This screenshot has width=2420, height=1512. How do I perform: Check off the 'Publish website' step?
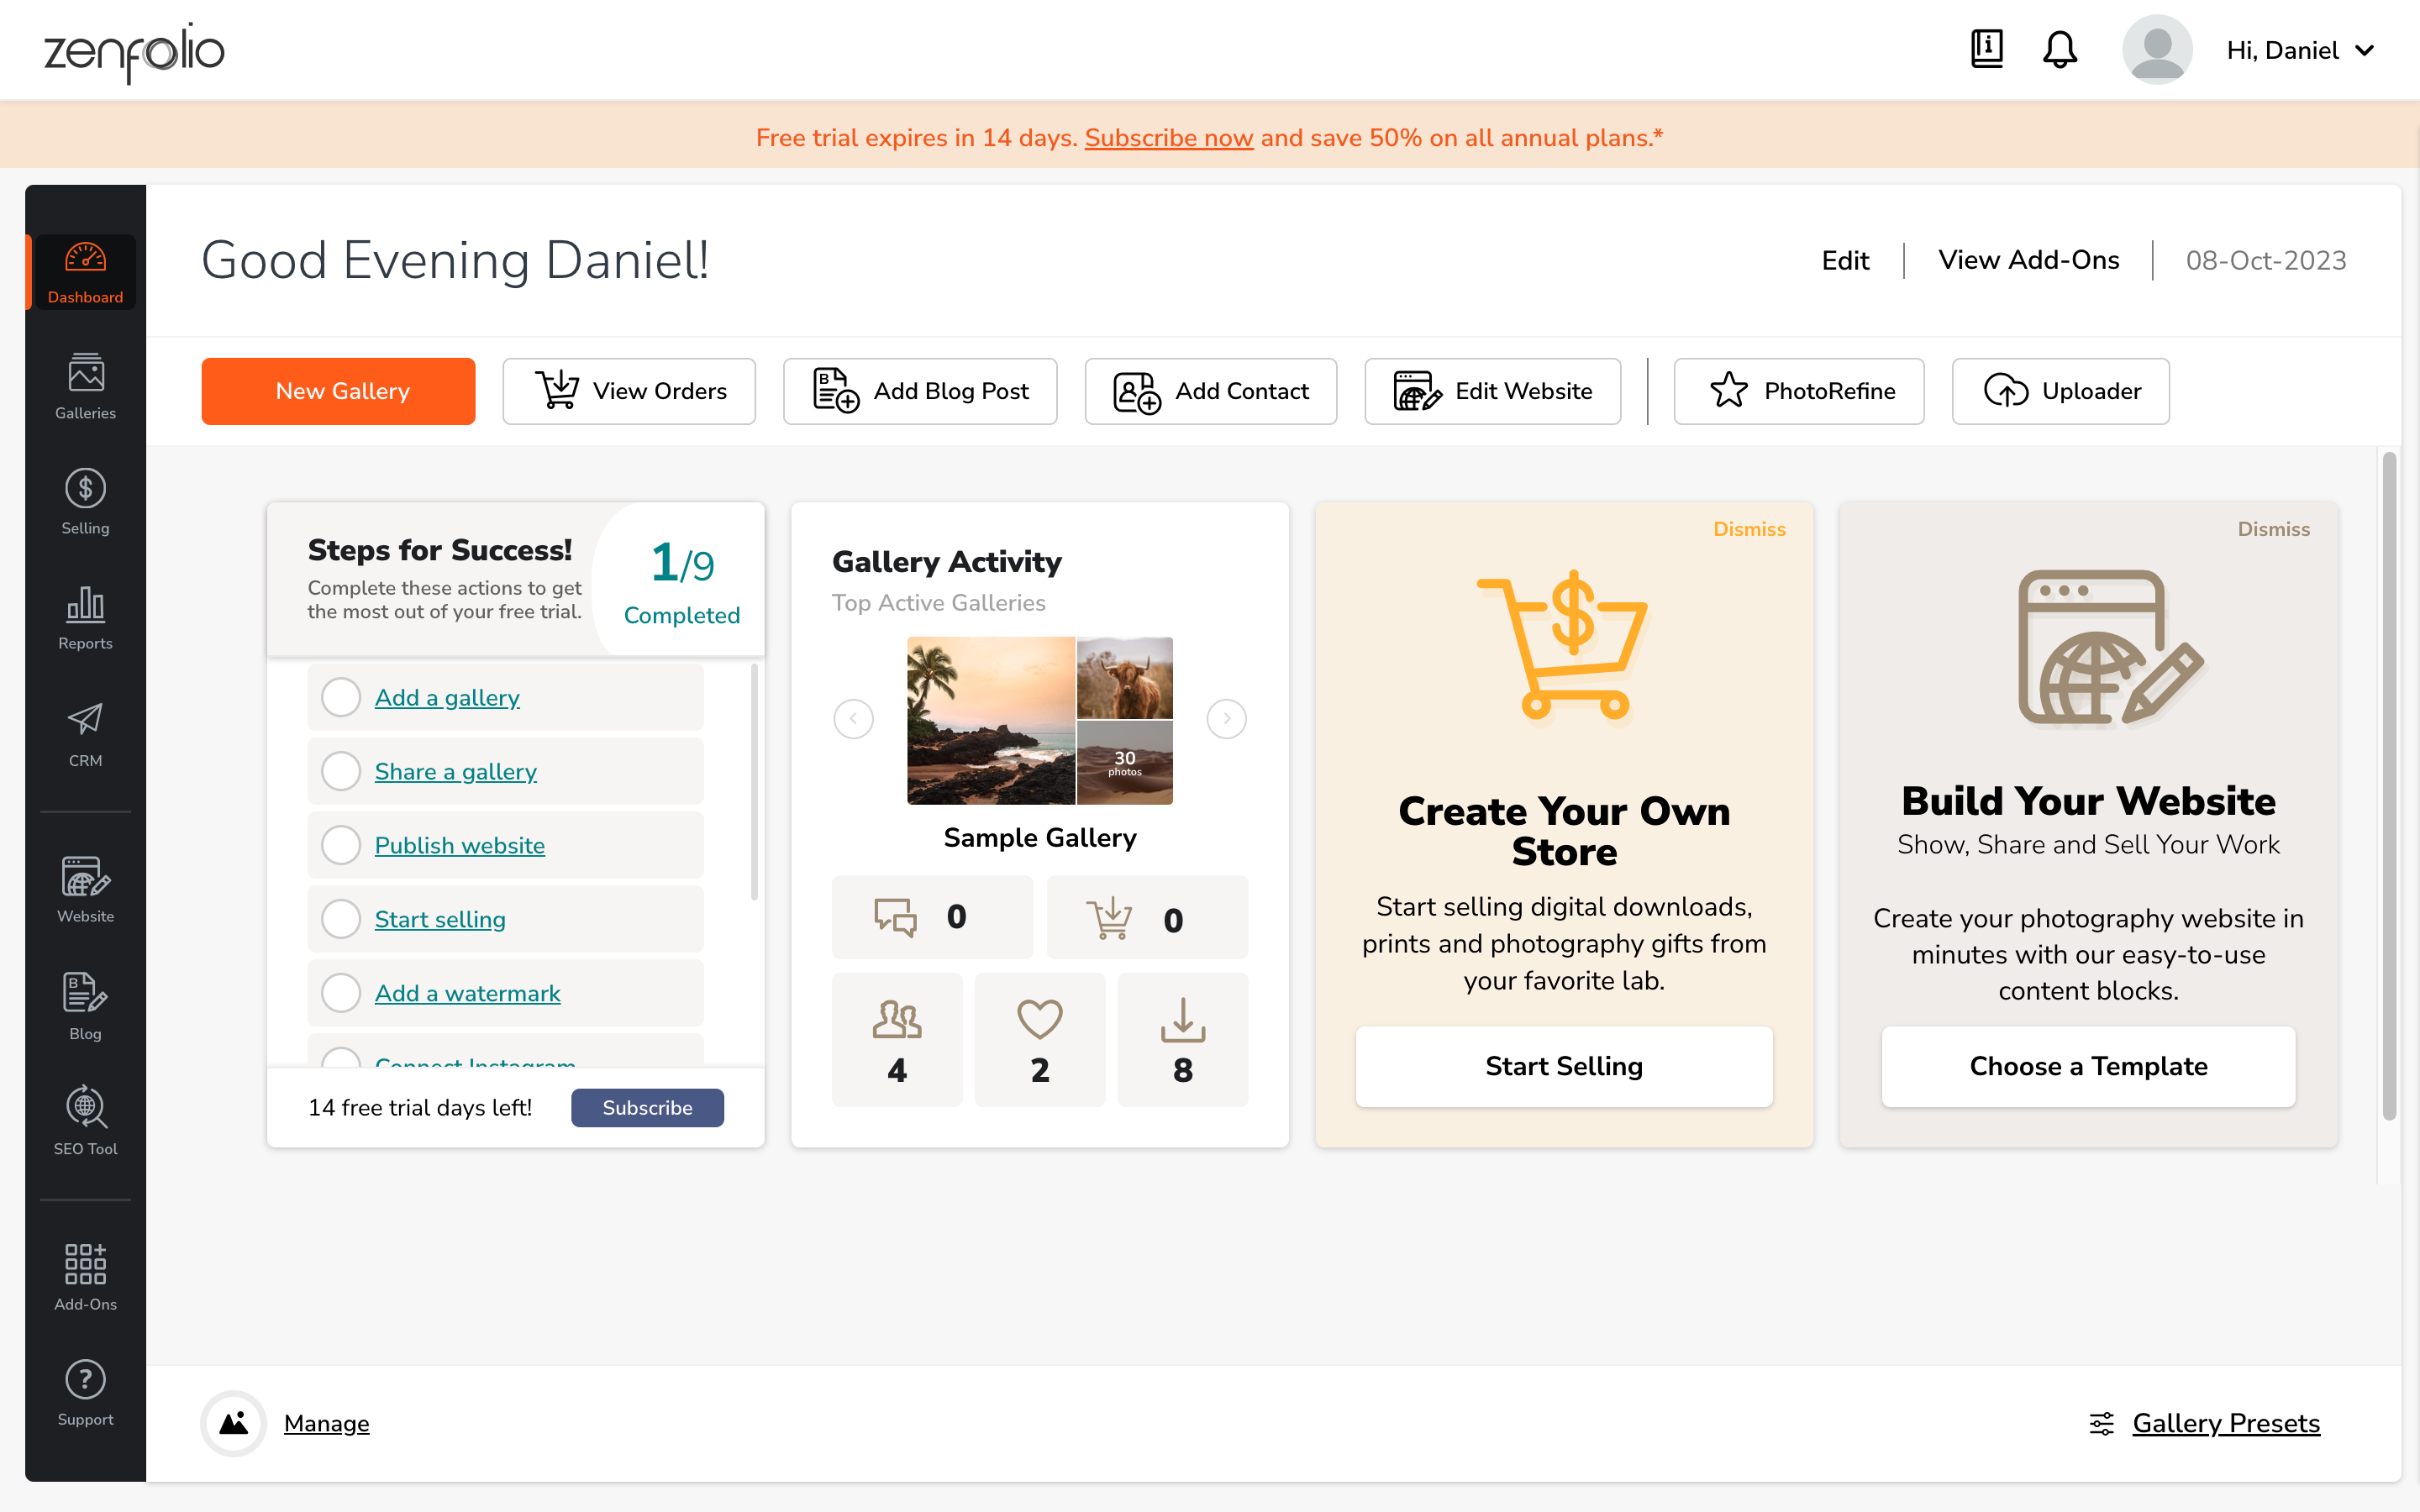coord(341,845)
